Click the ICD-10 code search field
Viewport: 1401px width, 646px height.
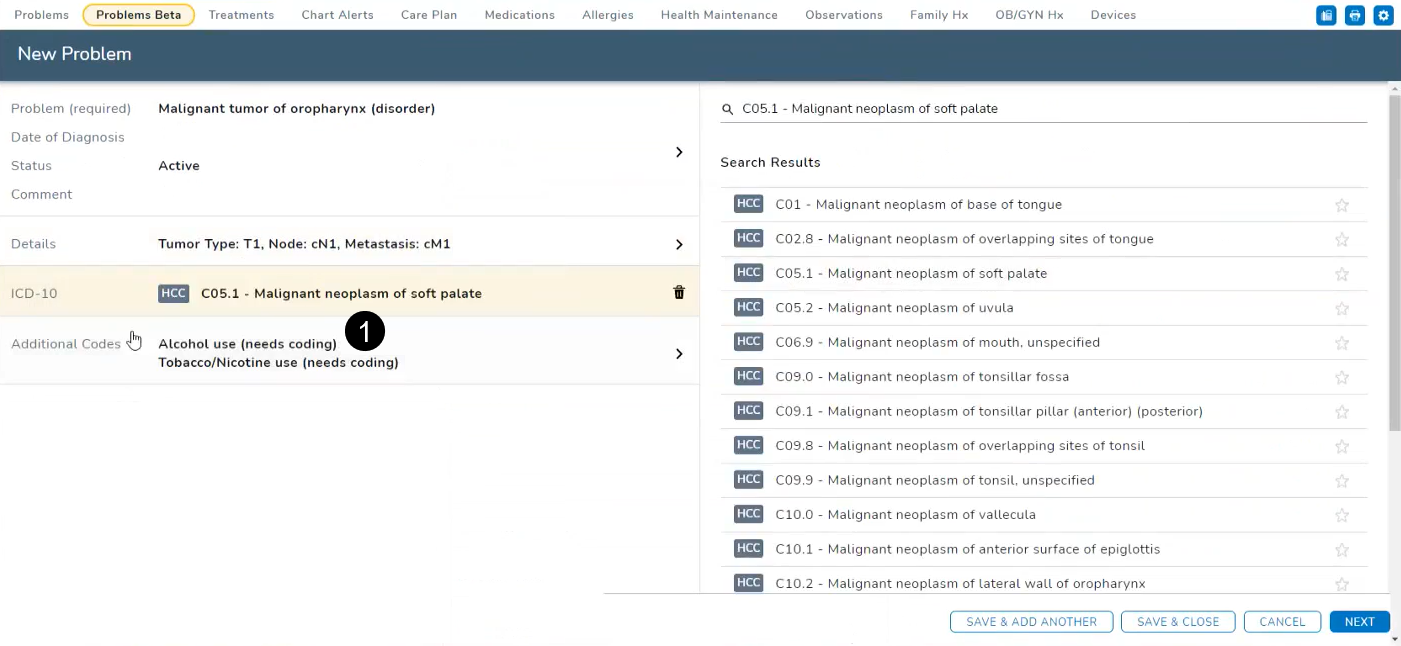(1050, 109)
